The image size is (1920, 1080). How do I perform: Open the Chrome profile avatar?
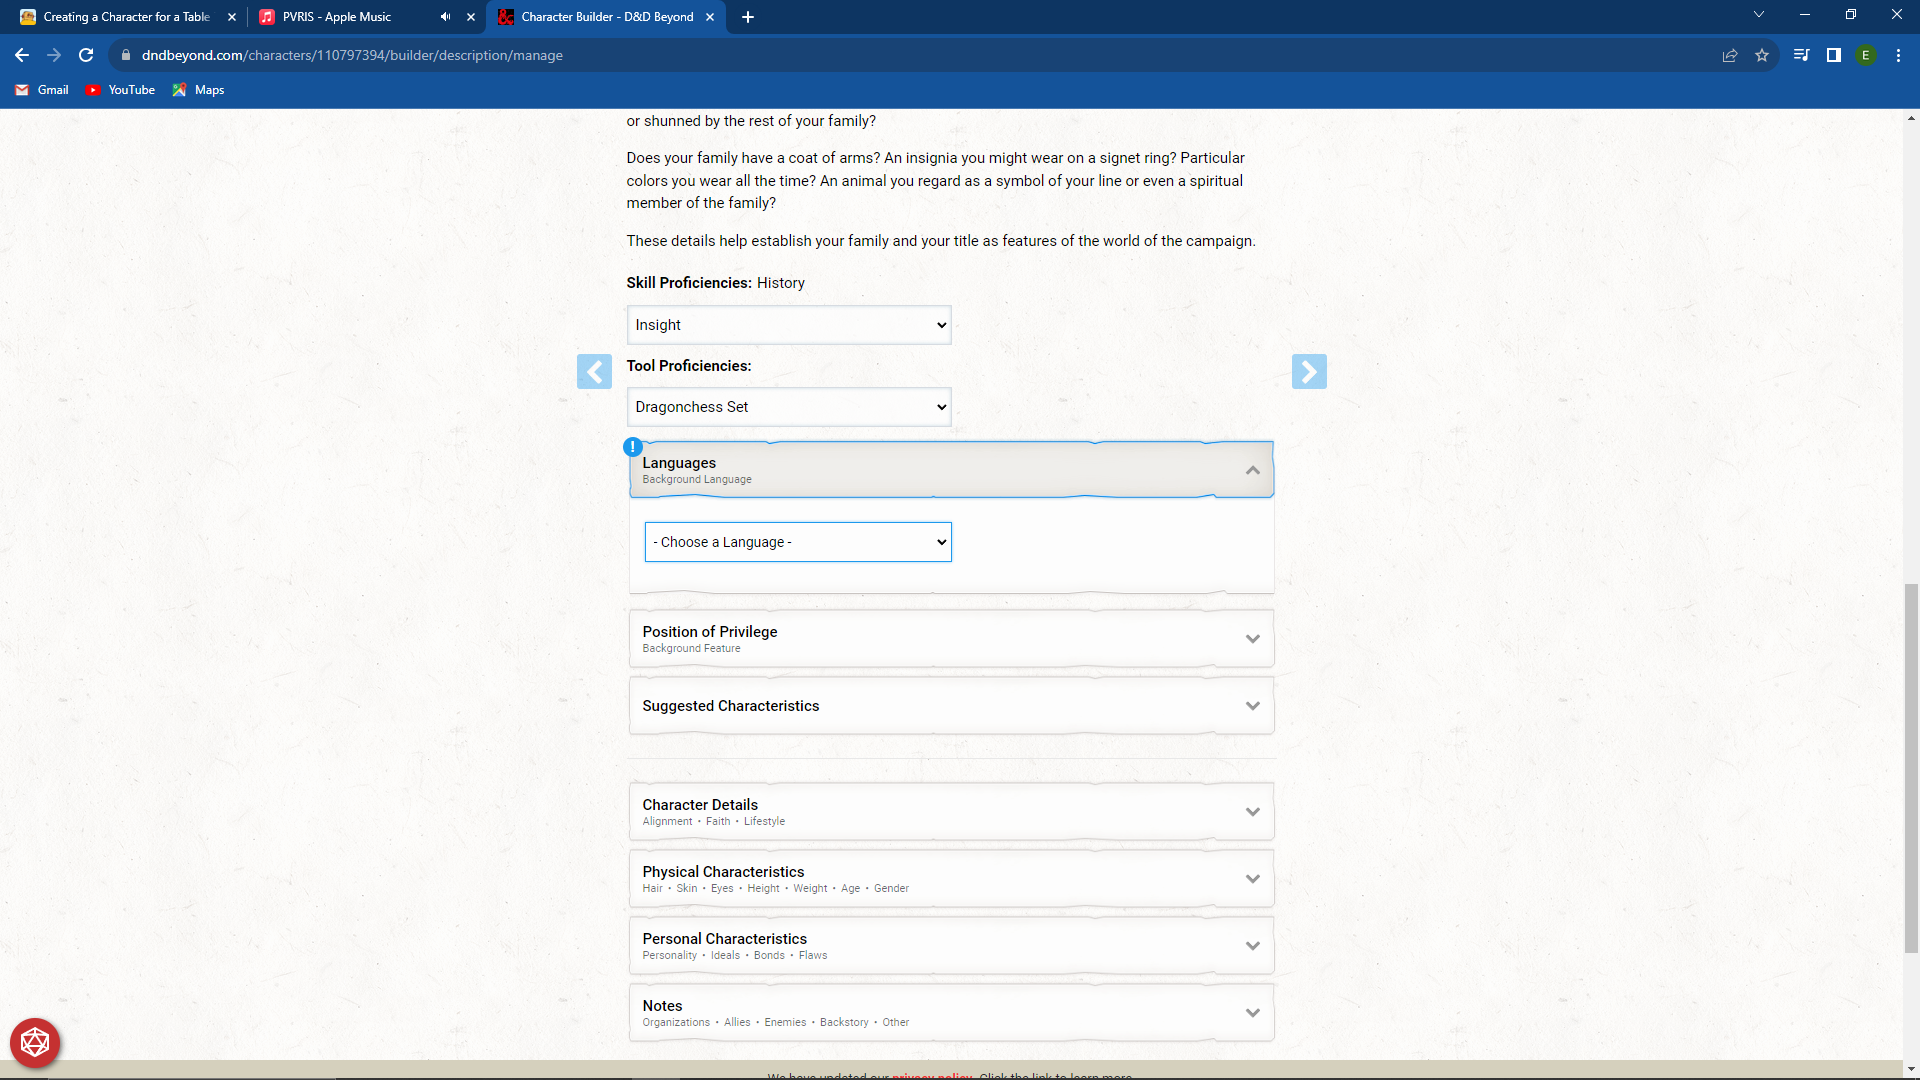(1867, 55)
